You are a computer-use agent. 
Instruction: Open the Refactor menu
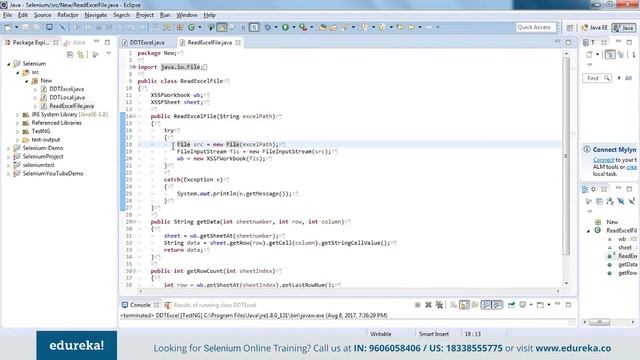(68, 15)
